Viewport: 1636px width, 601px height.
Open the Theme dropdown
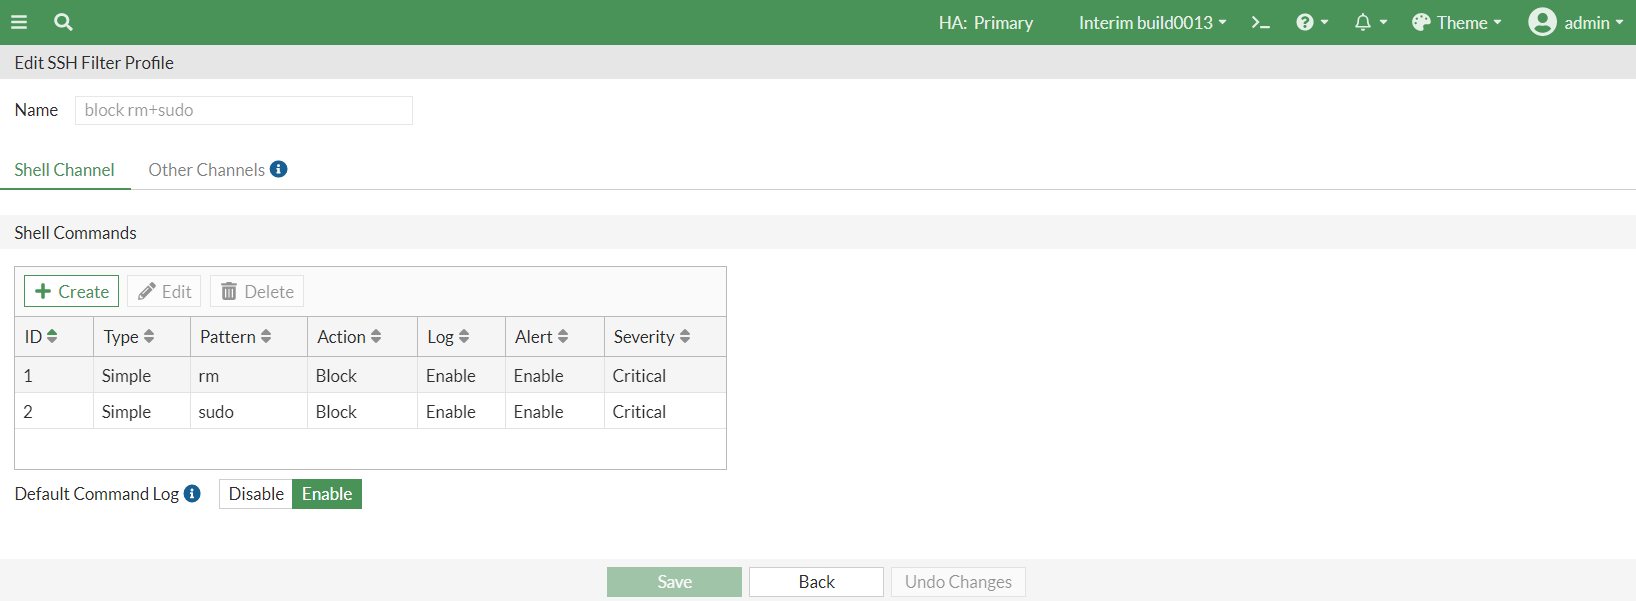point(1457,21)
